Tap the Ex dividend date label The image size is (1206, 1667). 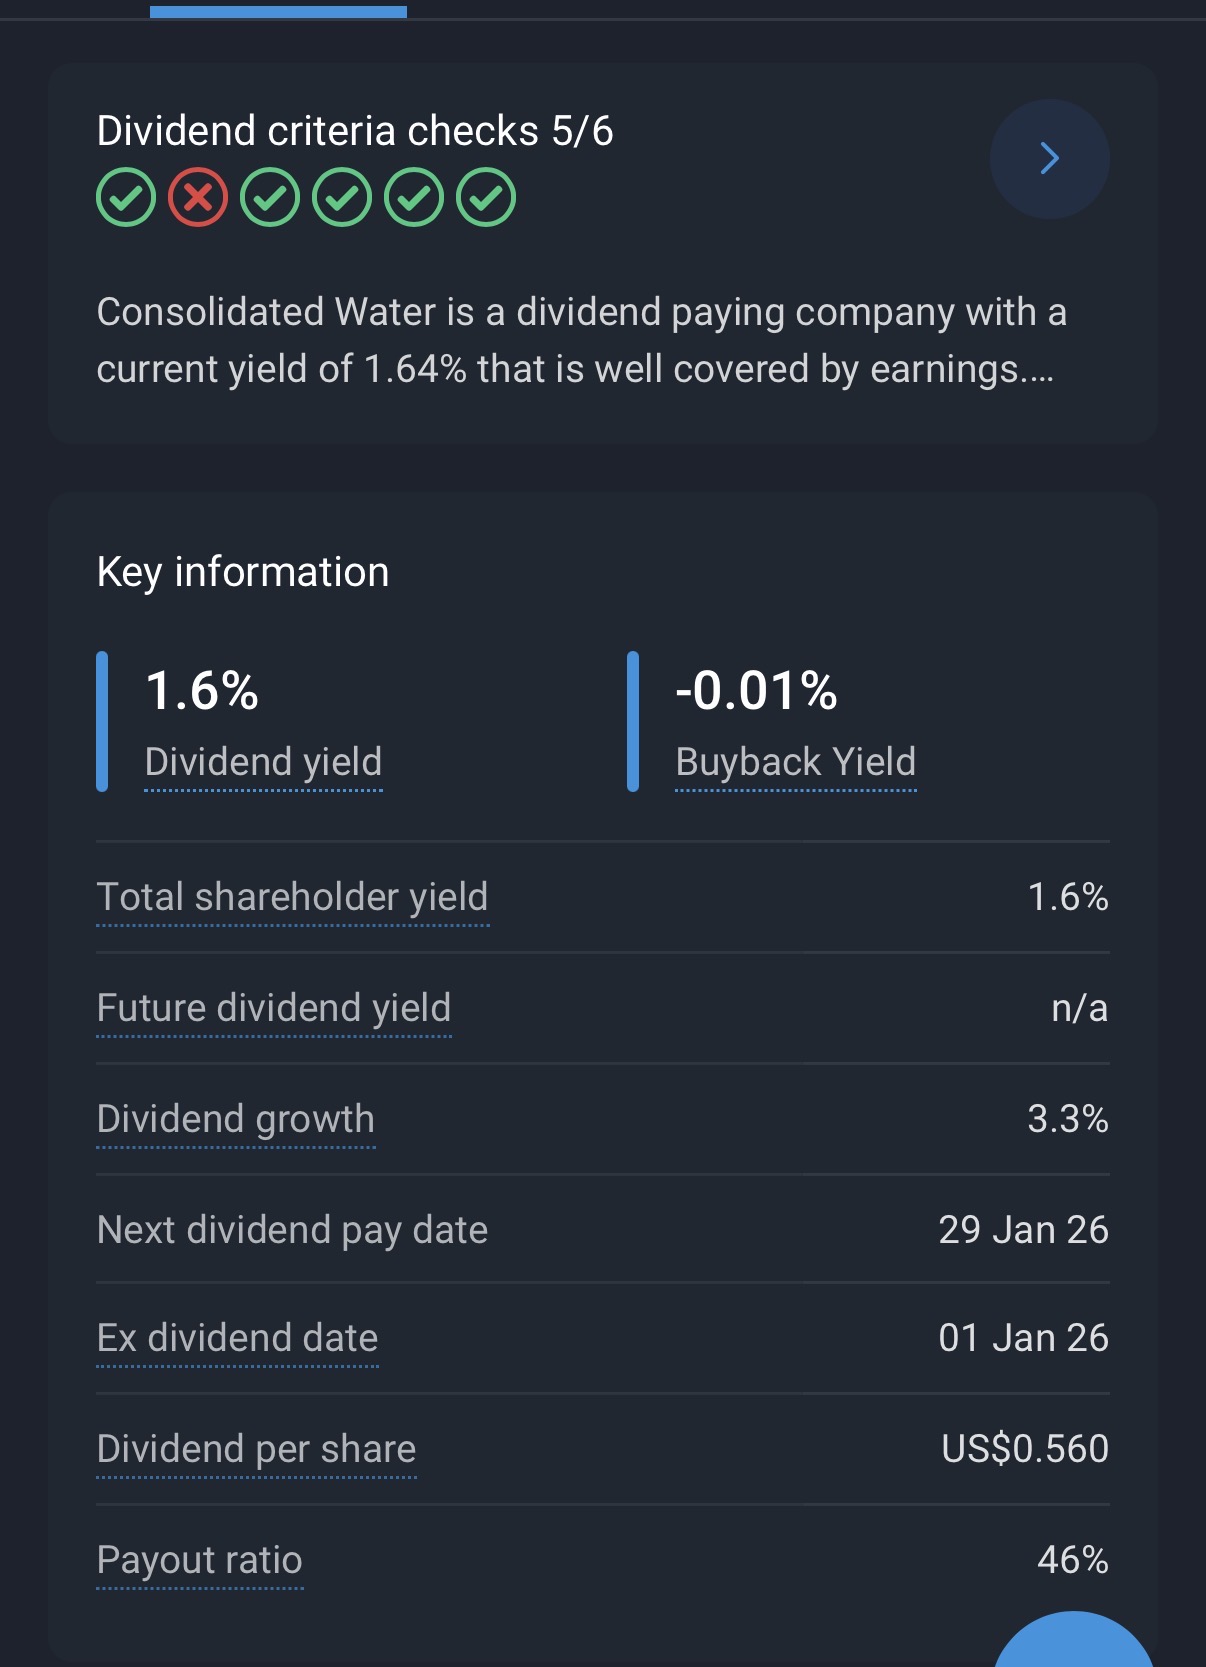237,1338
